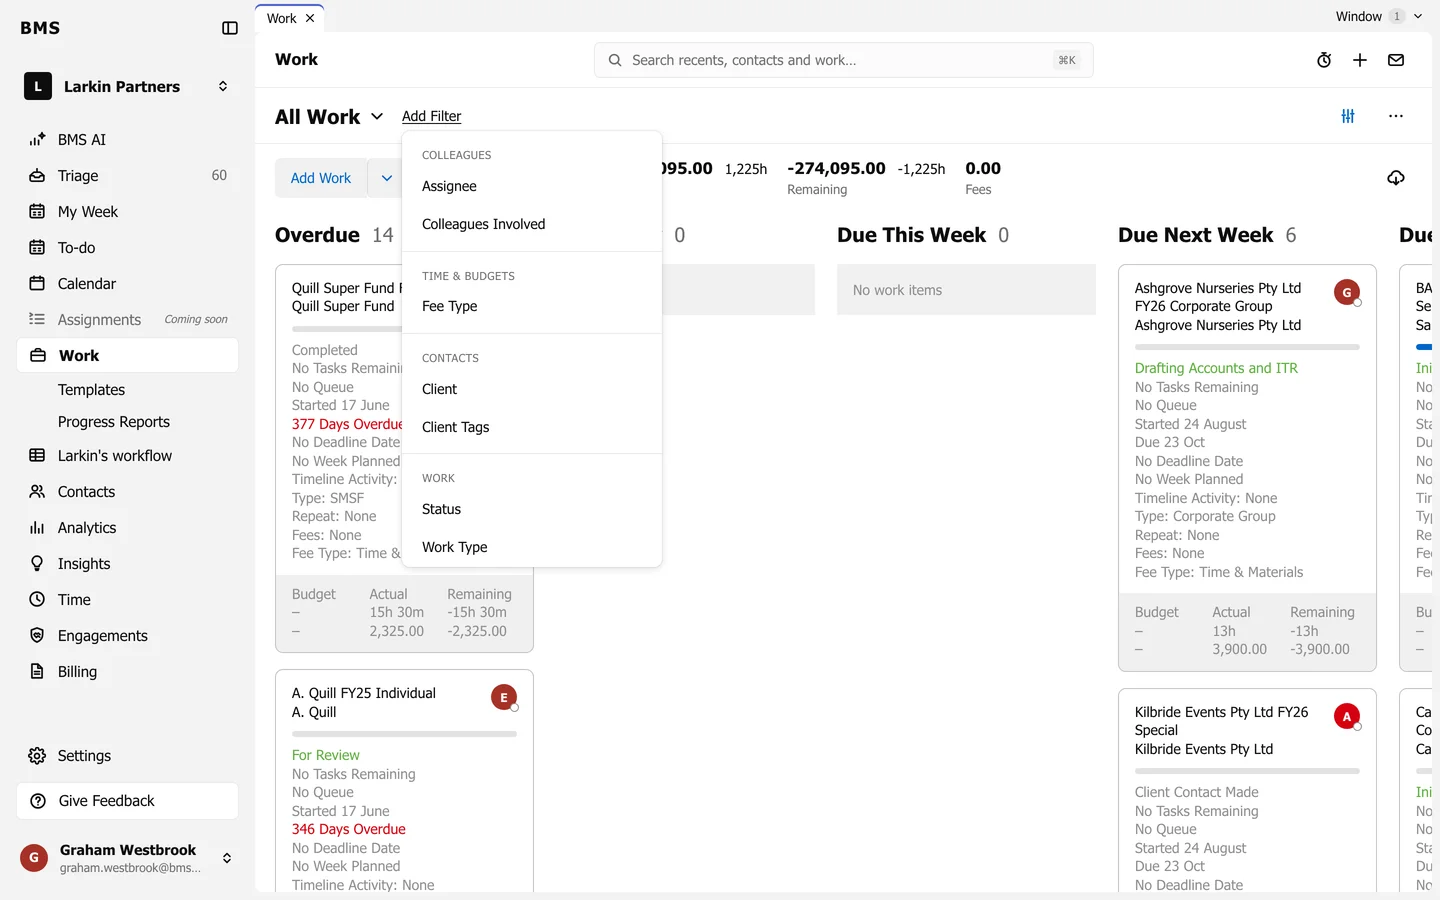Open the Ashgrove Nurseries FY26 Corporate Group card
This screenshot has height=900, width=1440.
tap(1247, 468)
